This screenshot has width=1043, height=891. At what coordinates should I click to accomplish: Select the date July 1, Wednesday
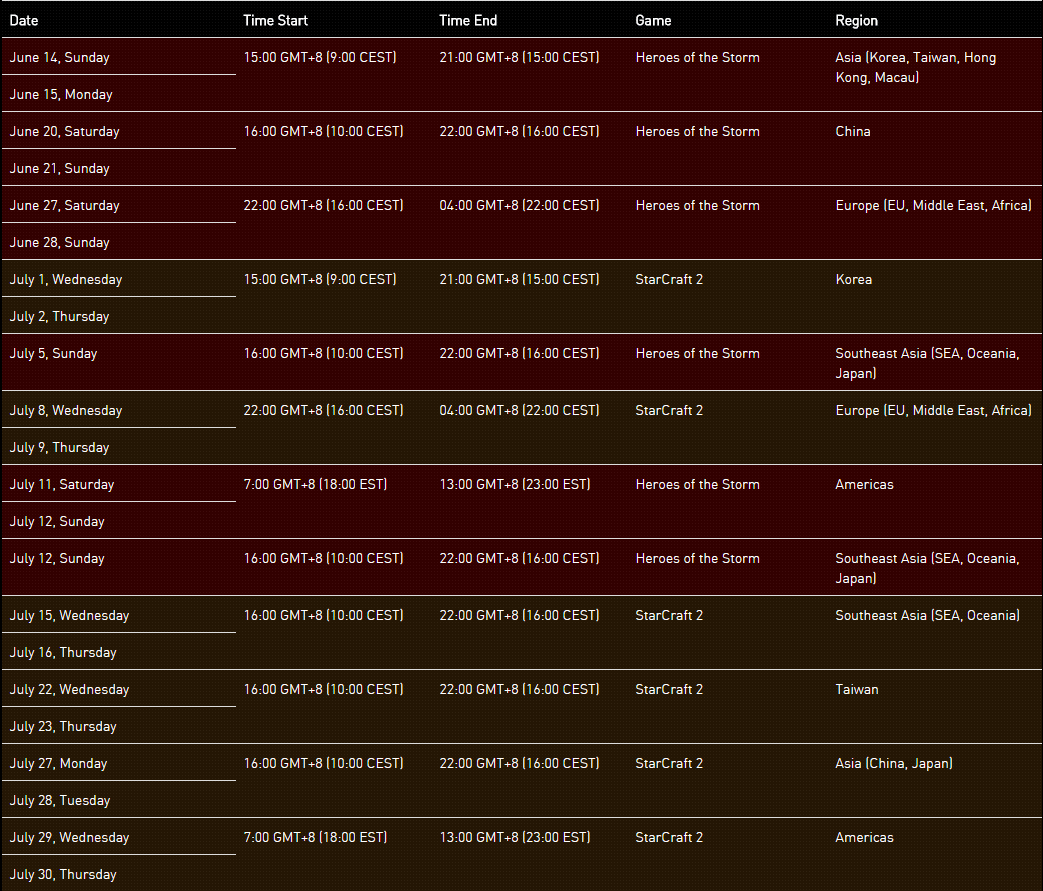66,279
